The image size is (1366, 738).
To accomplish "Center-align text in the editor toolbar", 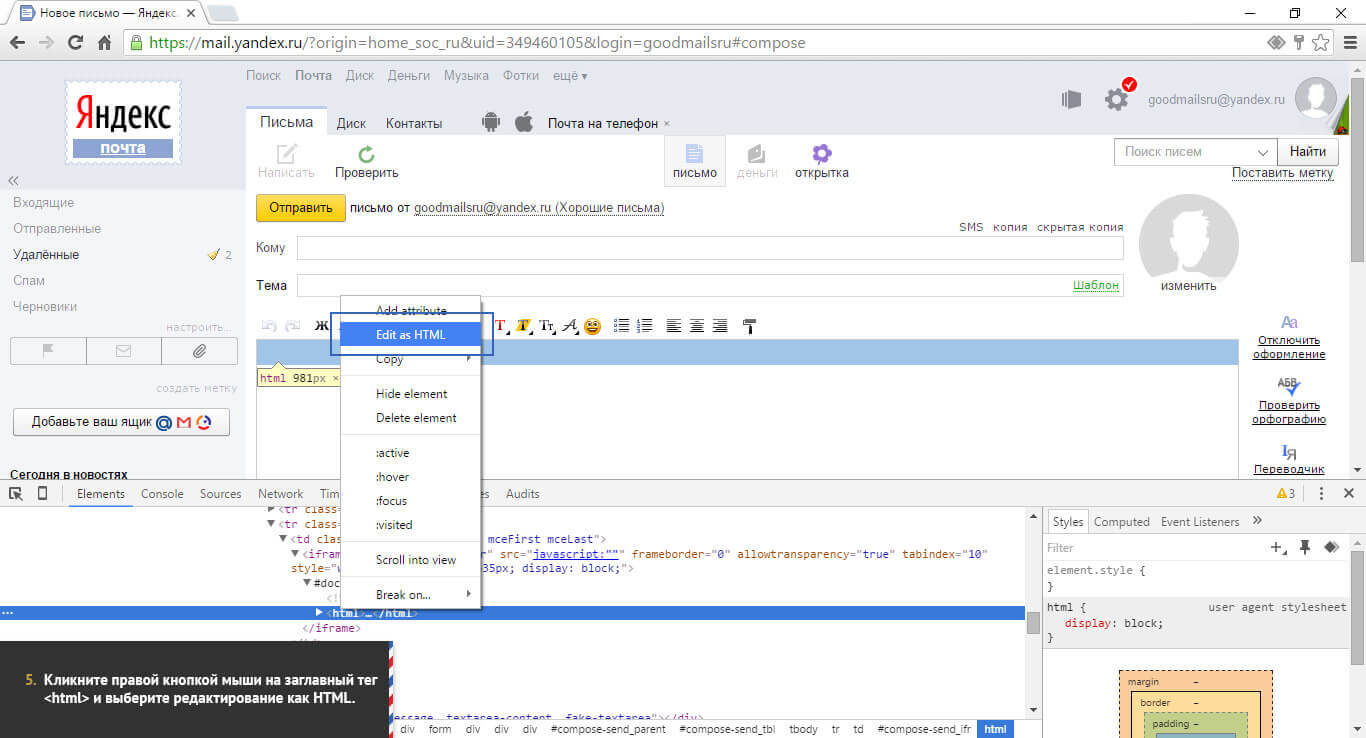I will 696,326.
